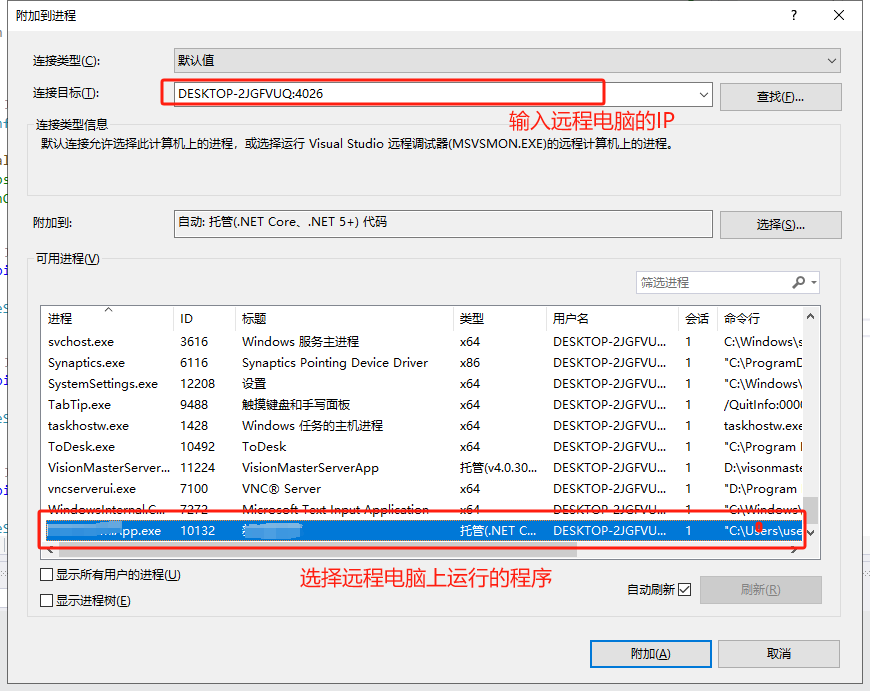The height and width of the screenshot is (691, 870).
Task: Click the vertical scrollbar thumb in process list
Action: 811,510
